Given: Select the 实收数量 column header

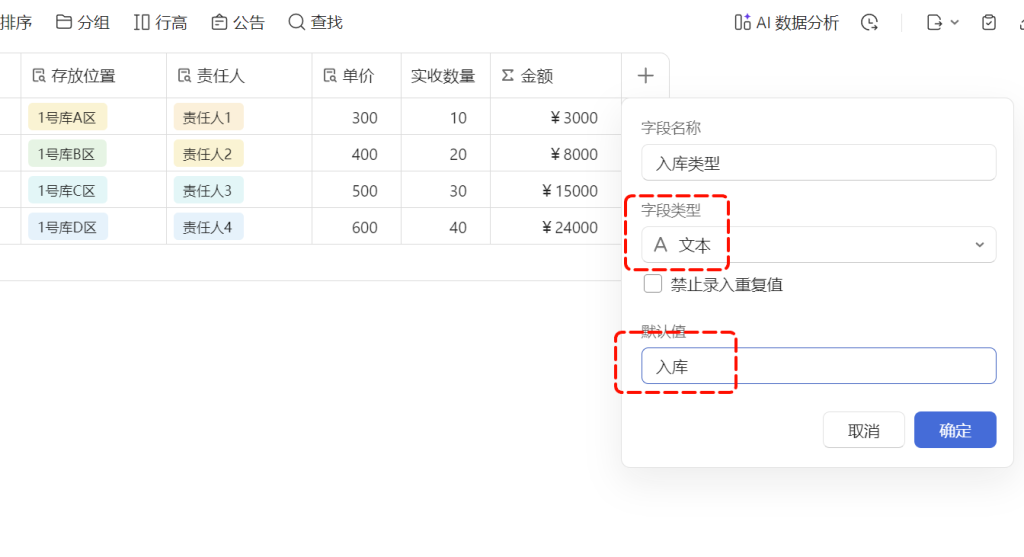Looking at the screenshot, I should coord(446,76).
